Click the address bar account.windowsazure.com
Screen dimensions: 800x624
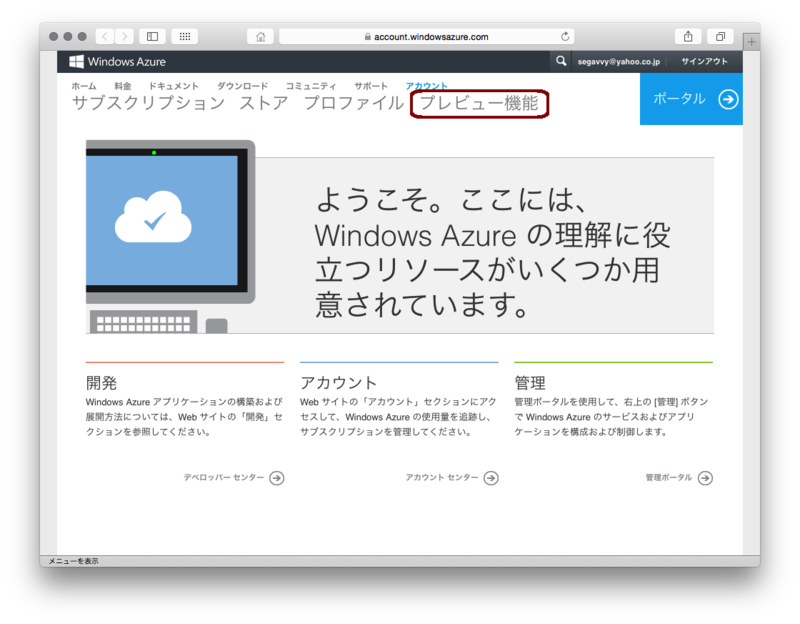[x=427, y=36]
